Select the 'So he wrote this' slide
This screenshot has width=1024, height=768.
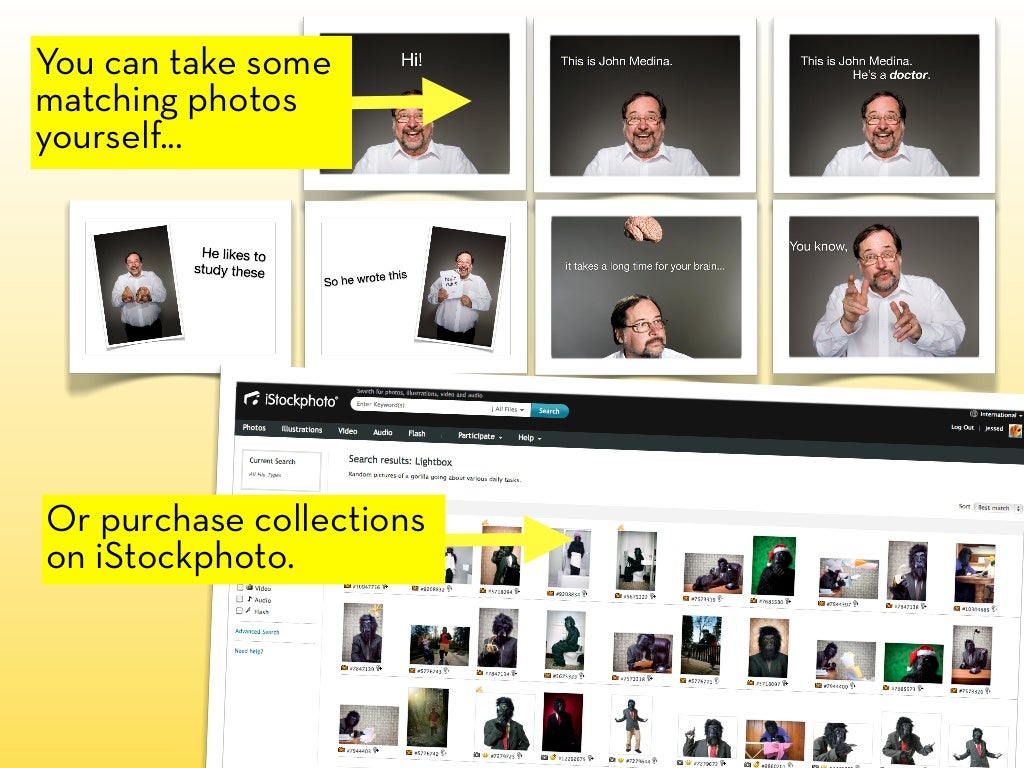point(415,287)
